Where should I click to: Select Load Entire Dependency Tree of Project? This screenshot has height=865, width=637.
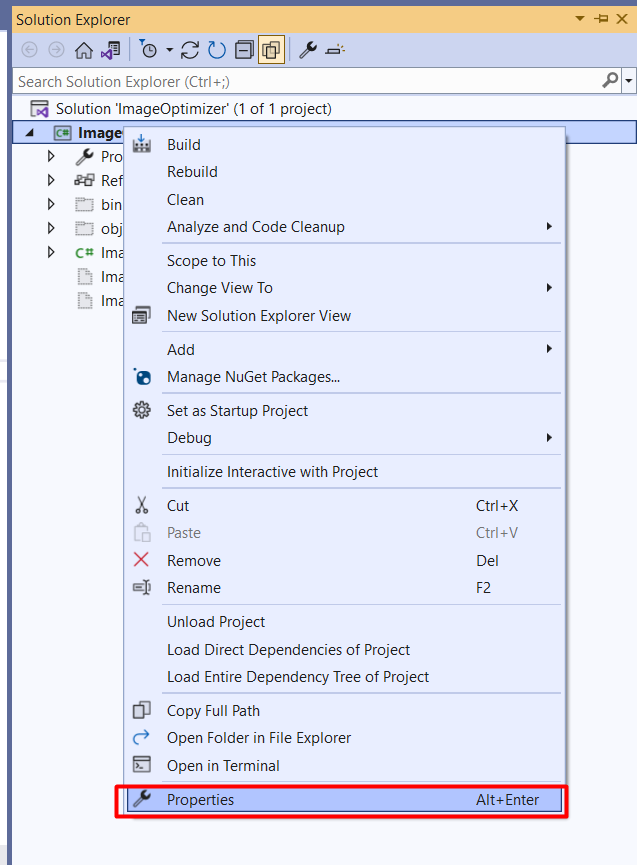[345, 677]
